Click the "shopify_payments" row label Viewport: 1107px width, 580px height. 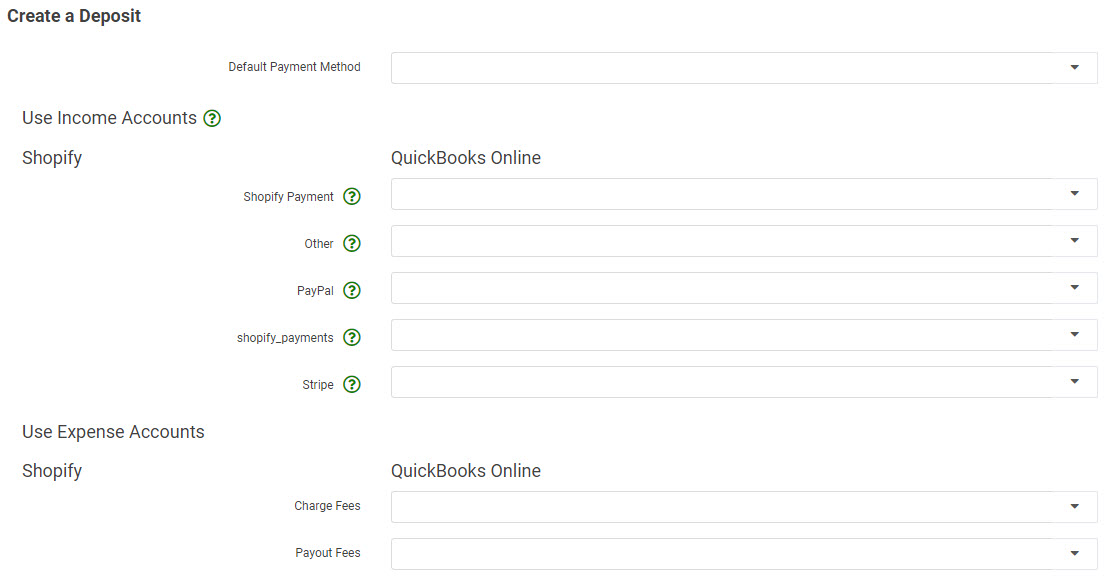(285, 338)
